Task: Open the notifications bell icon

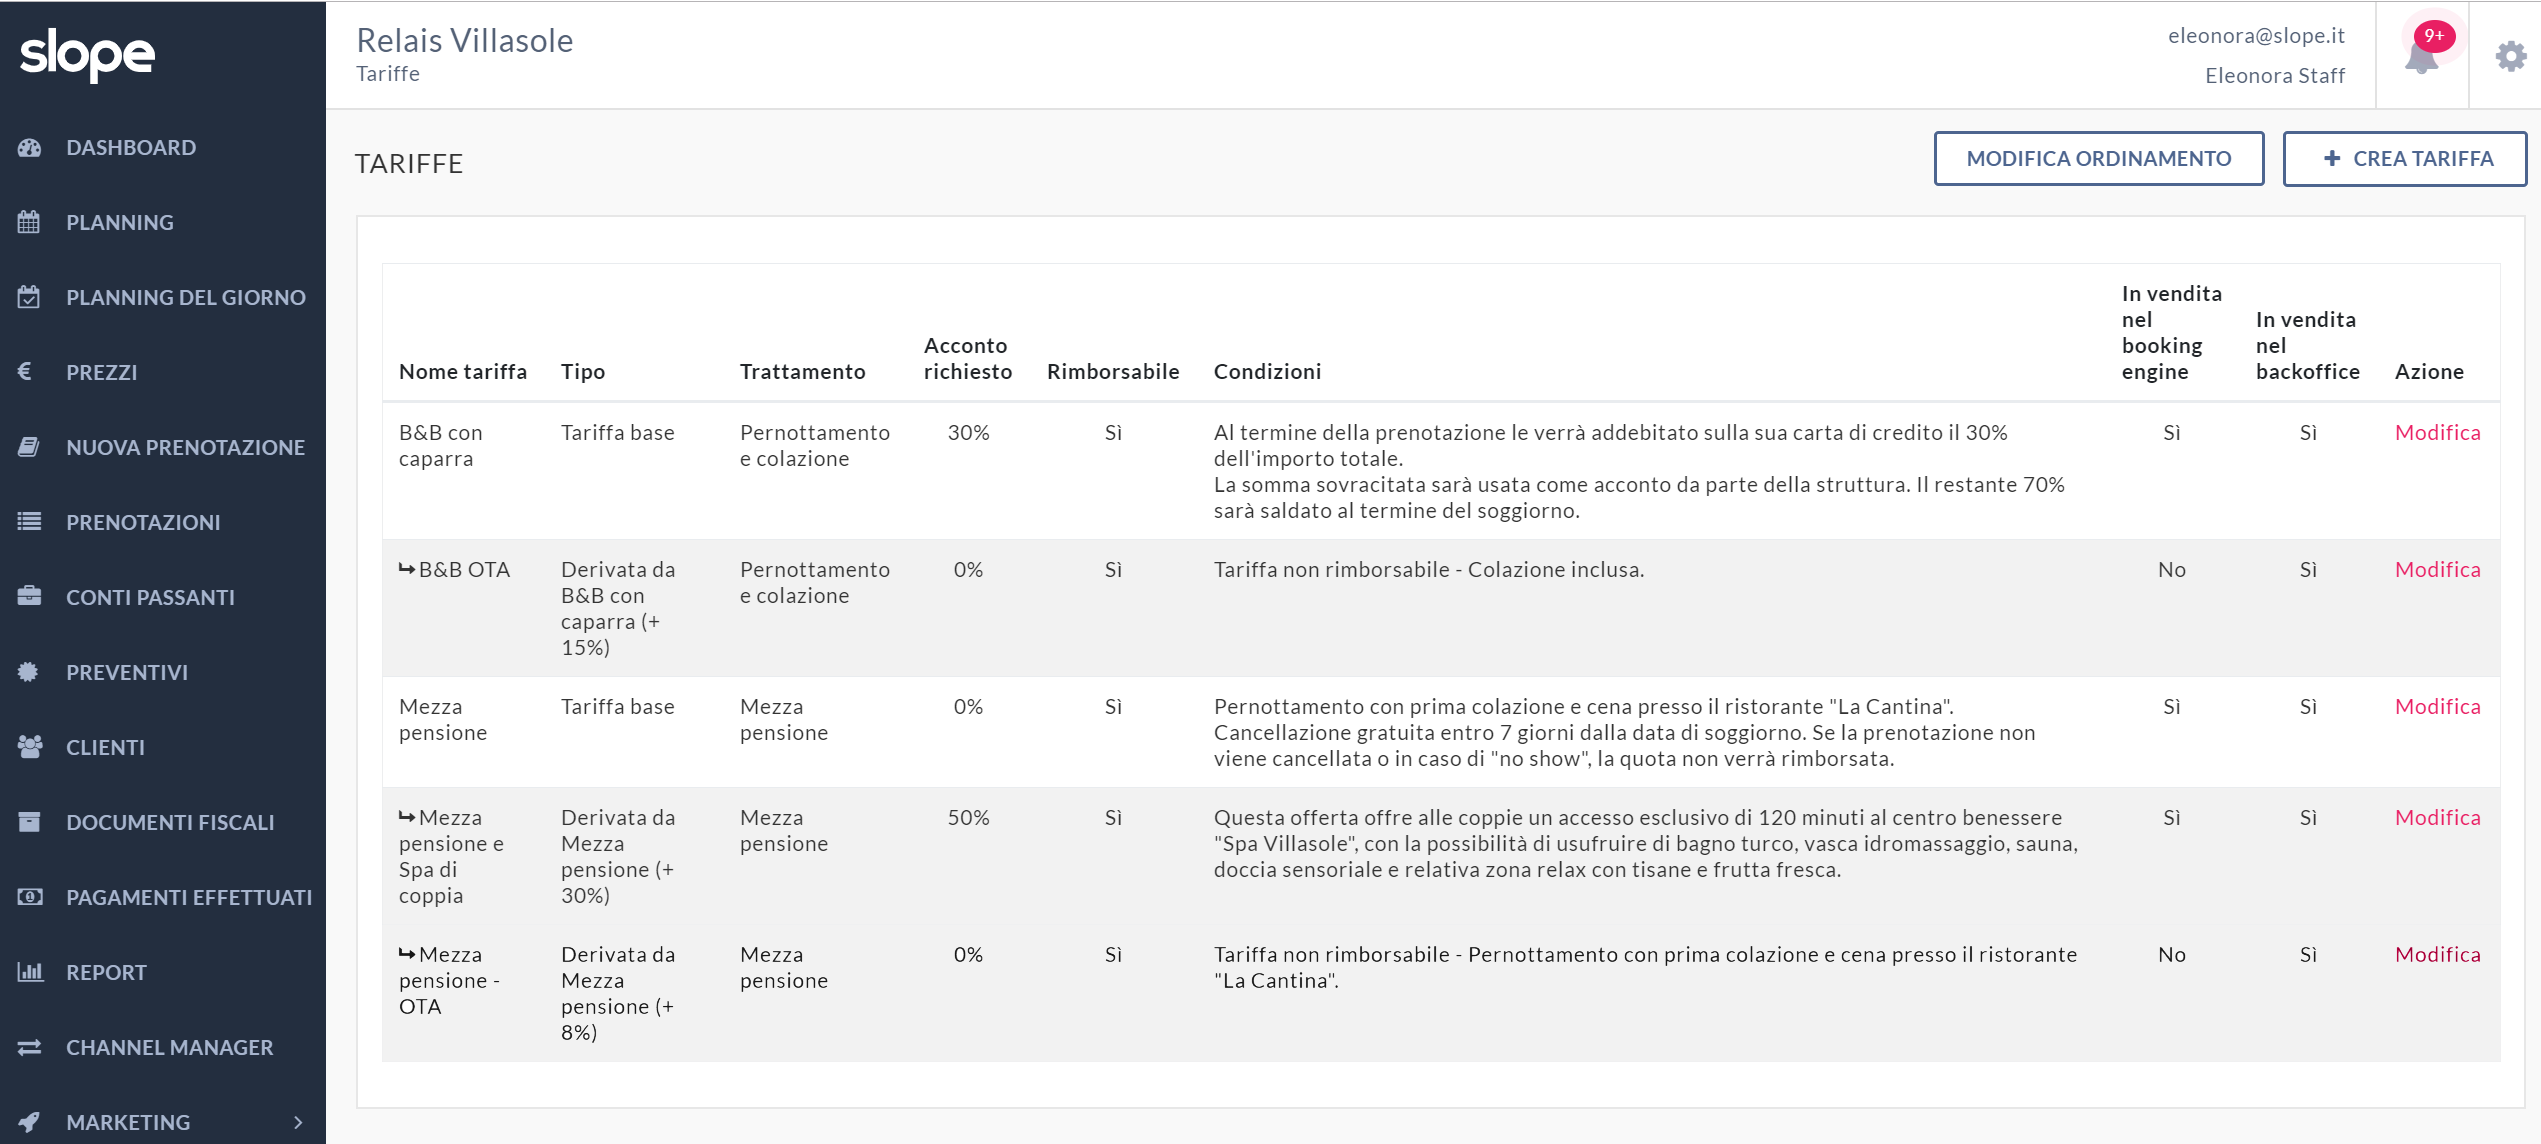Action: [x=2421, y=56]
